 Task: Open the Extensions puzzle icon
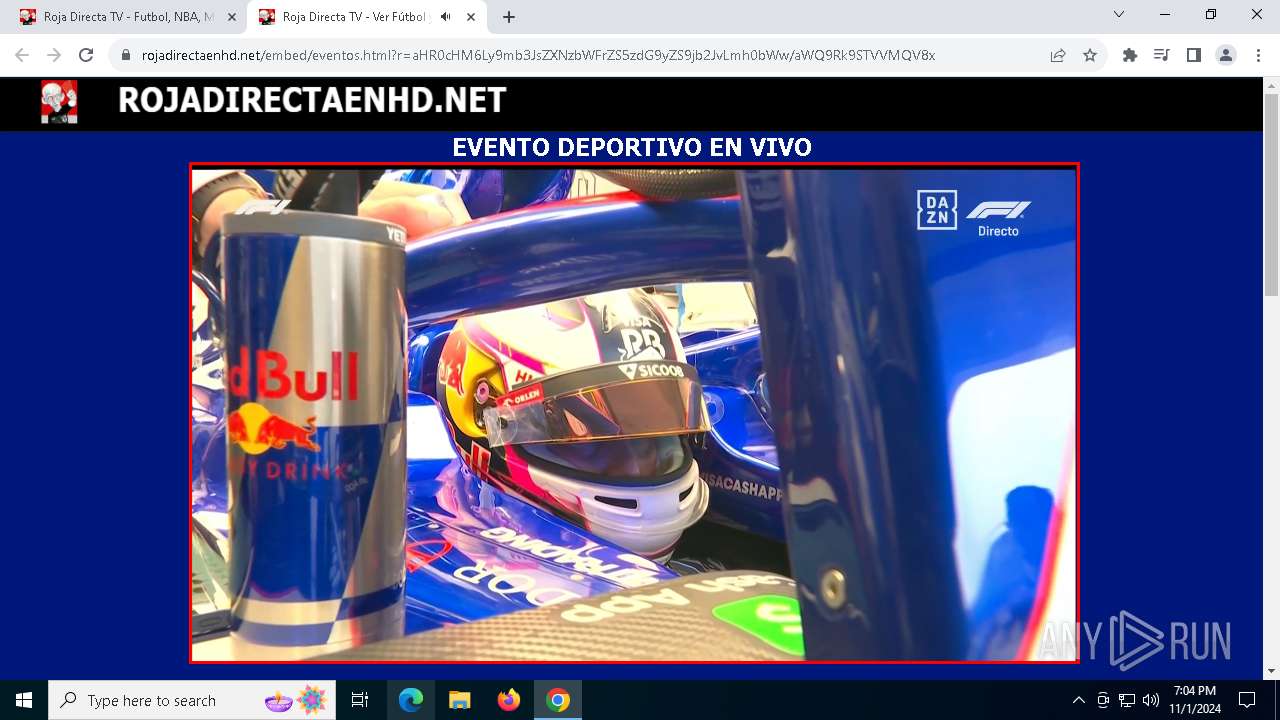(1130, 55)
